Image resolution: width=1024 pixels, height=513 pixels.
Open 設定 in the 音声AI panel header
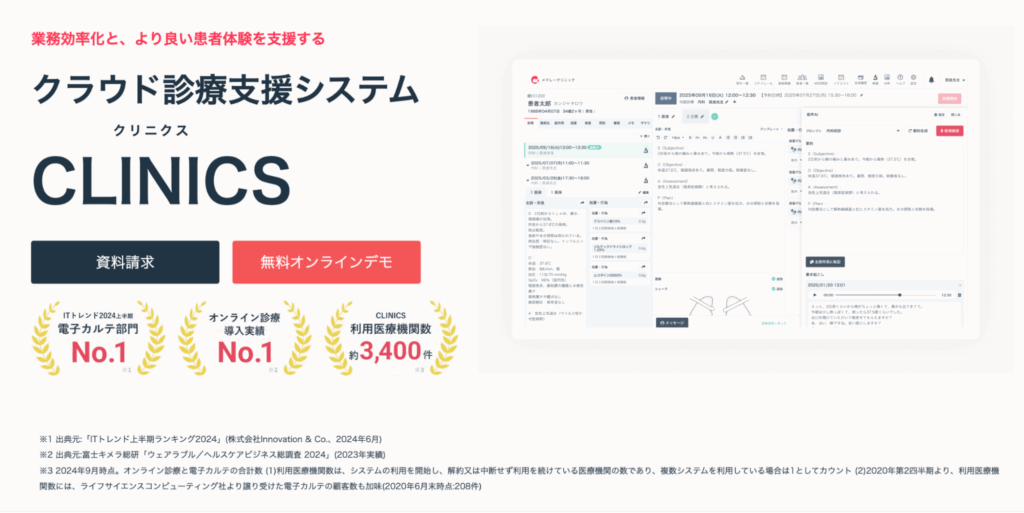coord(939,115)
